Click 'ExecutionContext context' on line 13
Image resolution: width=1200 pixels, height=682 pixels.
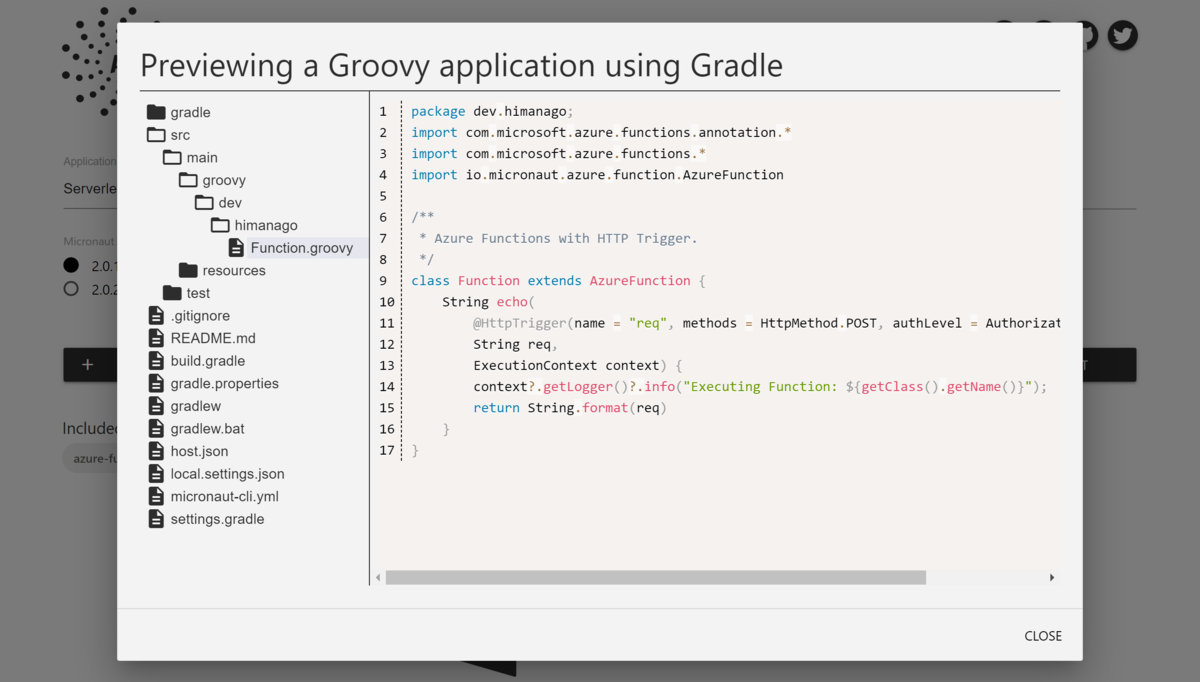[566, 365]
